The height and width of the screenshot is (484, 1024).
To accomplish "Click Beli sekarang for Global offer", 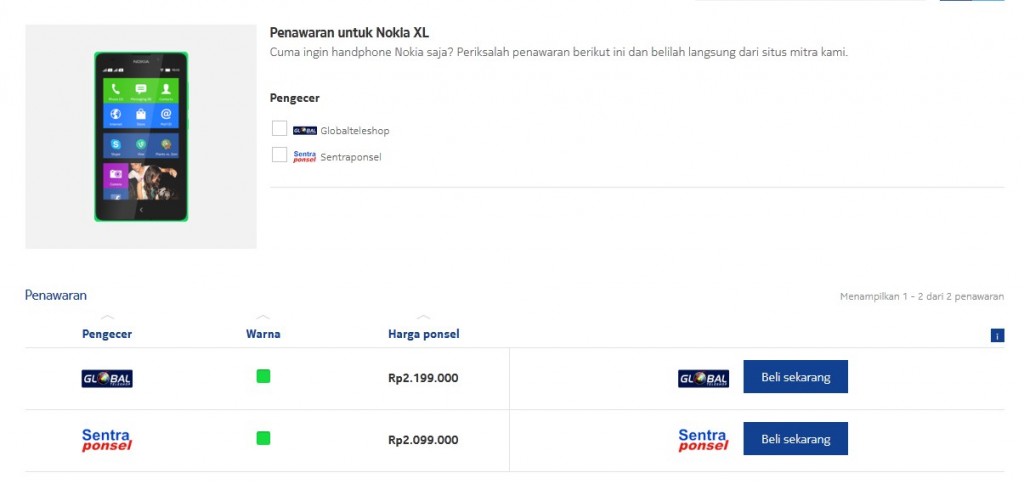I will tap(795, 377).
